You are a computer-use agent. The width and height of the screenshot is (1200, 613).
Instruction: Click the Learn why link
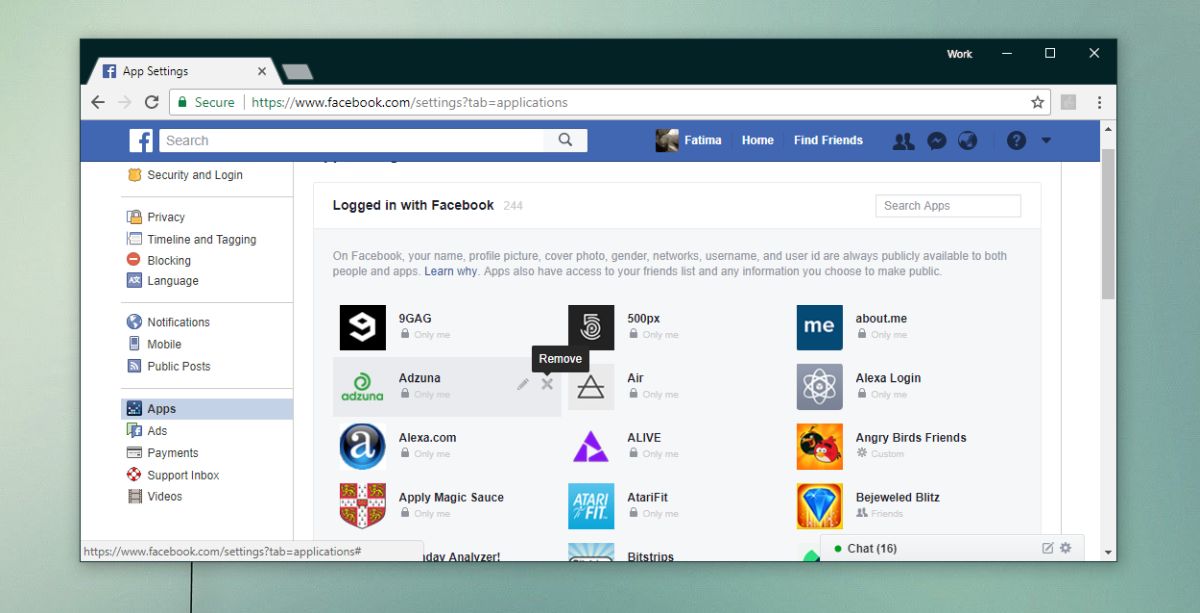coord(451,272)
